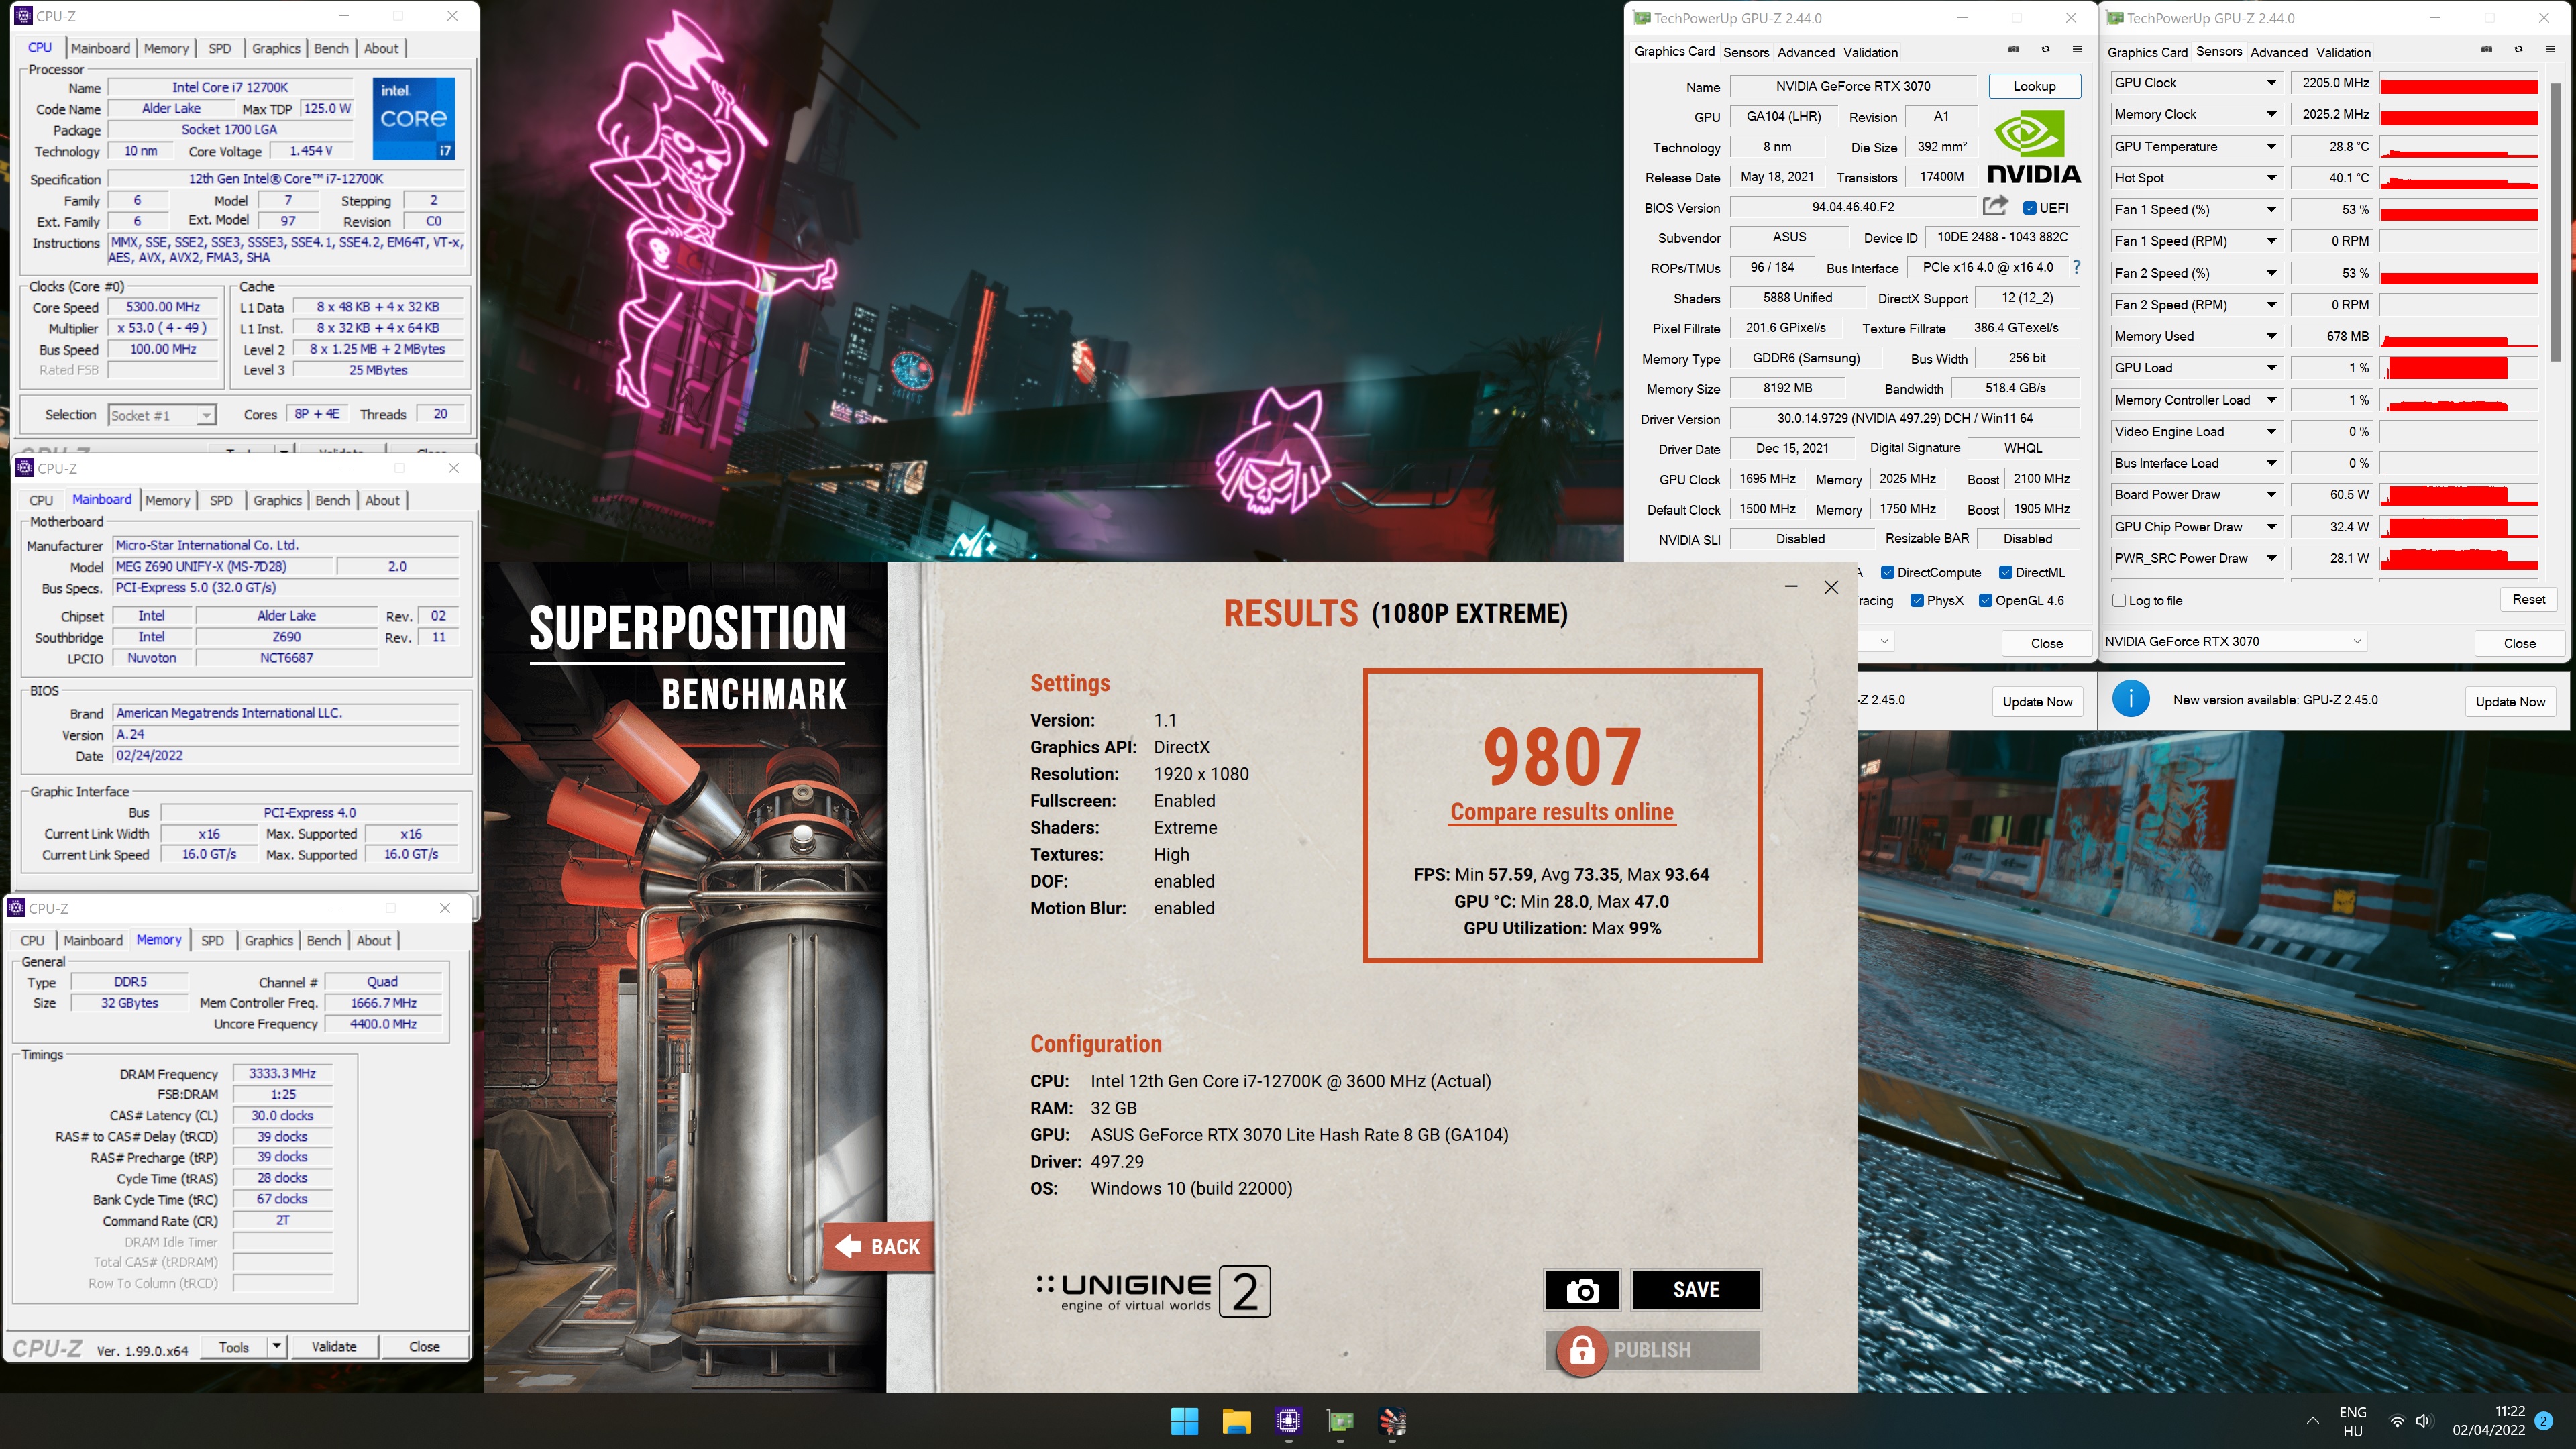Screen dimensions: 2576x1449
Task: Open the volume speaker tray icon
Action: tap(2423, 1421)
